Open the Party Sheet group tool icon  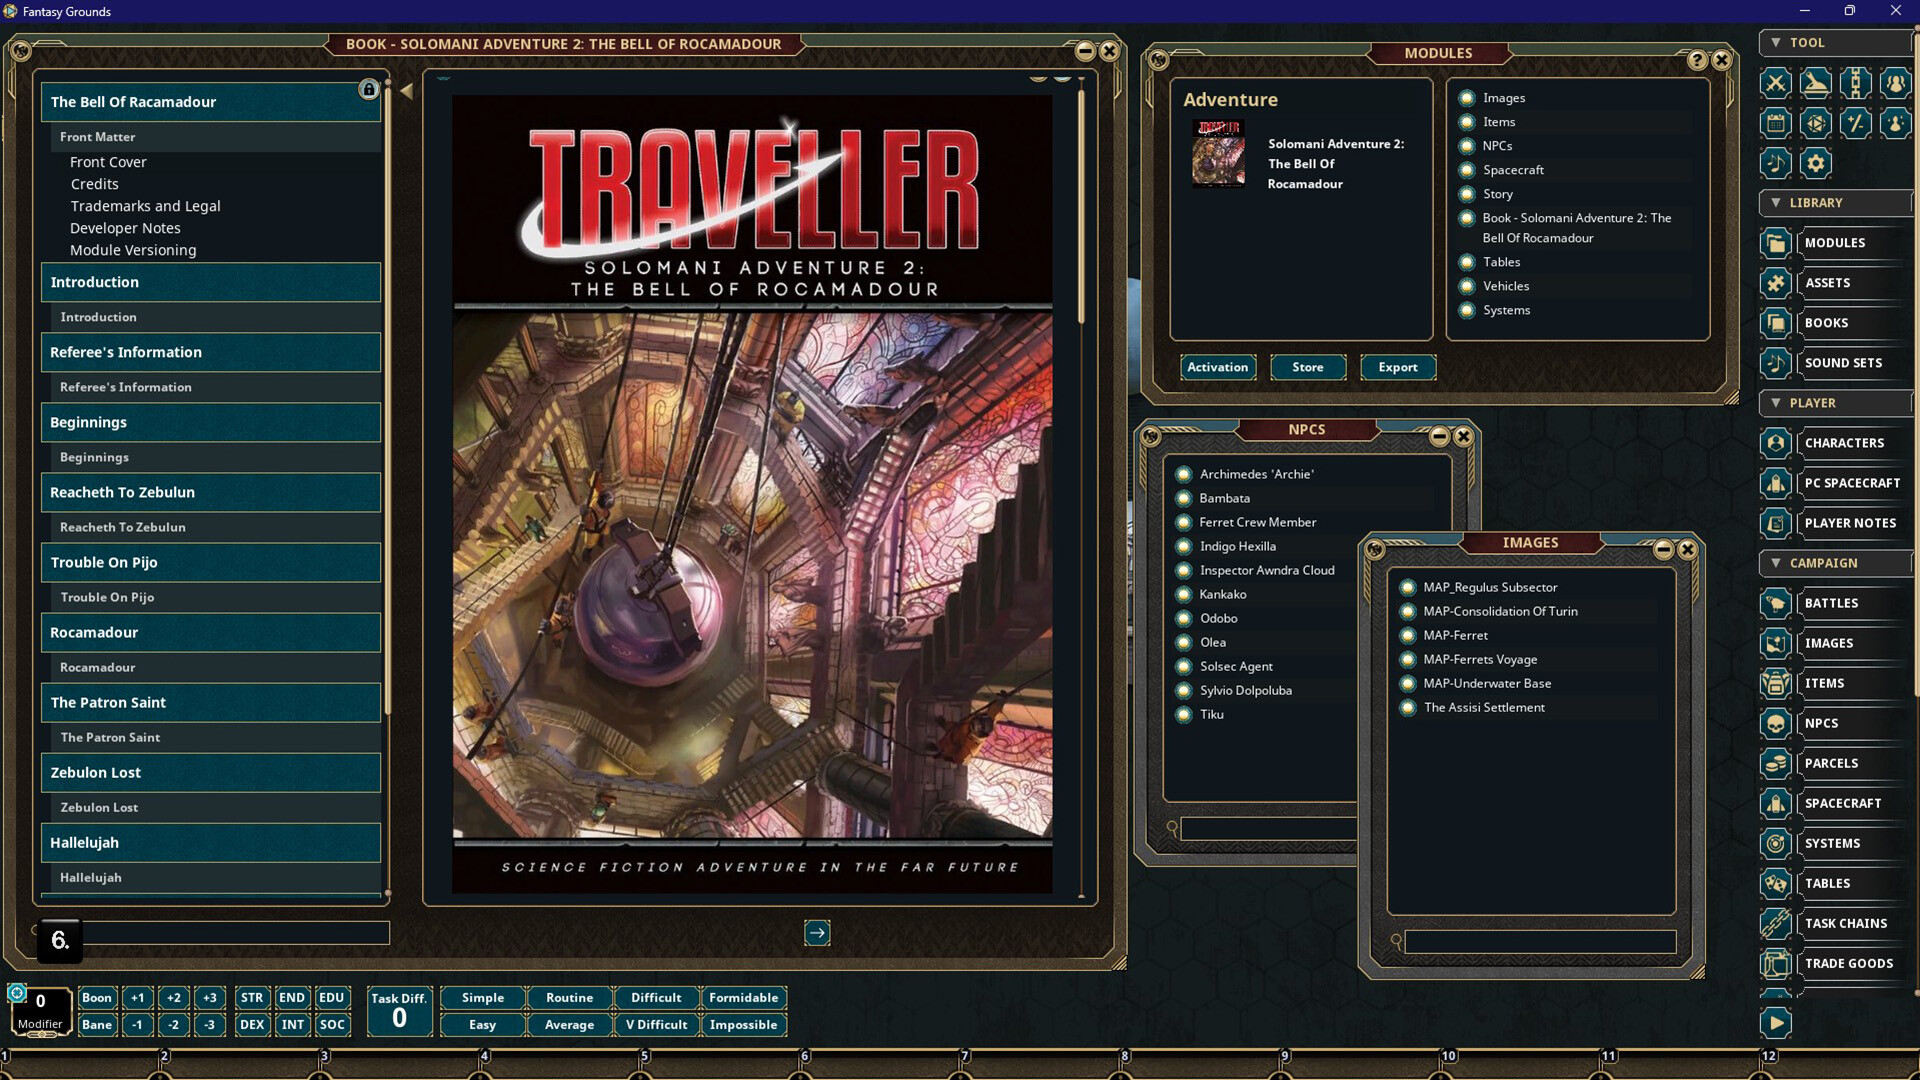point(1895,83)
